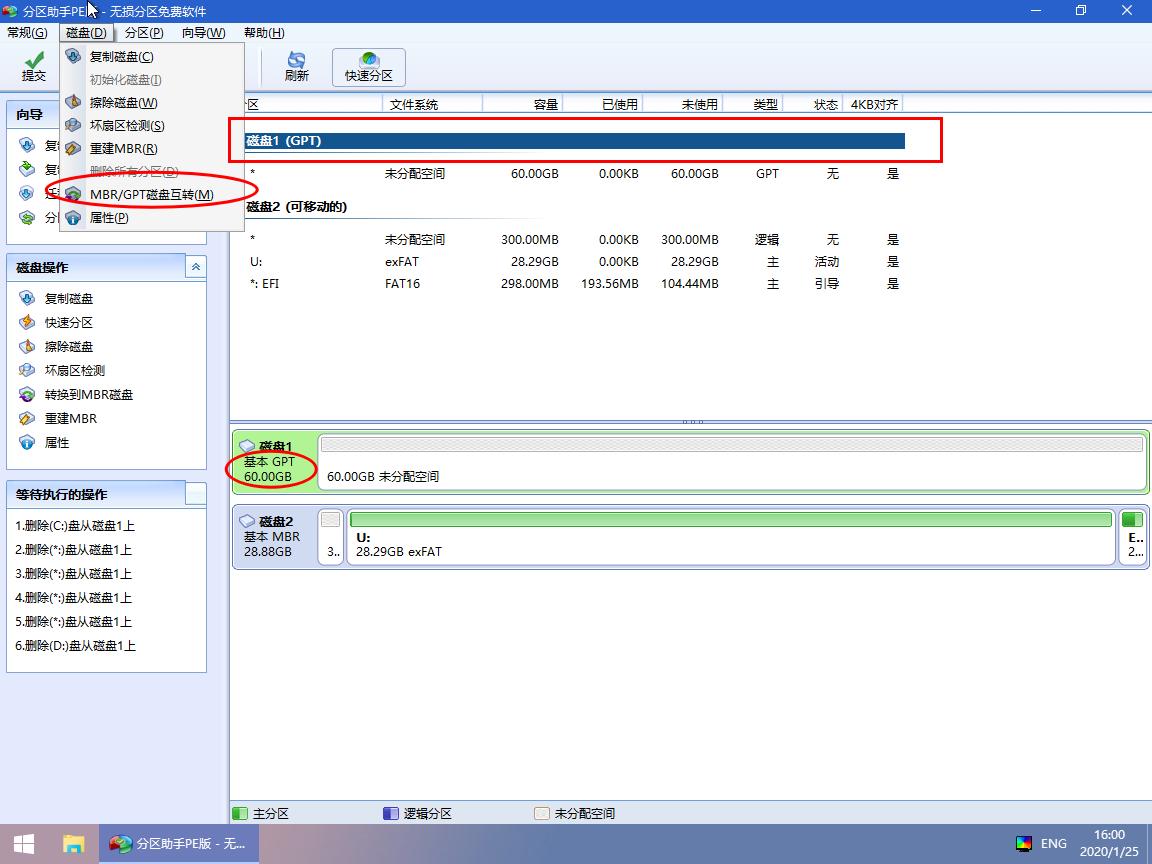The image size is (1152, 864).
Task: Click the 提交 (Commit) toolbar icon
Action: 33,67
